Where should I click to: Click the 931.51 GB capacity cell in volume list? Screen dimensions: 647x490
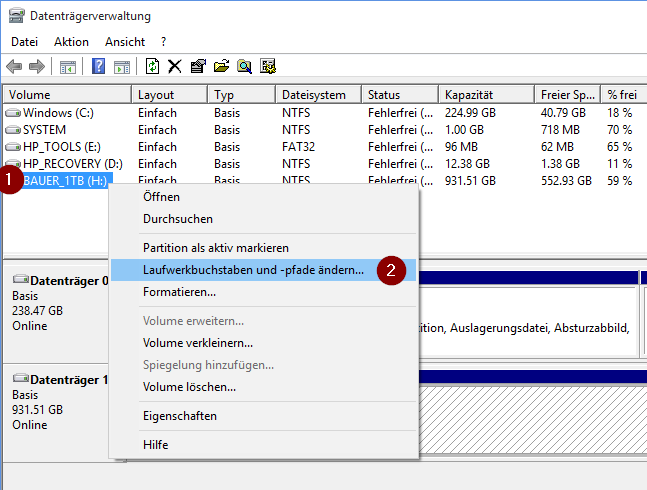point(470,181)
